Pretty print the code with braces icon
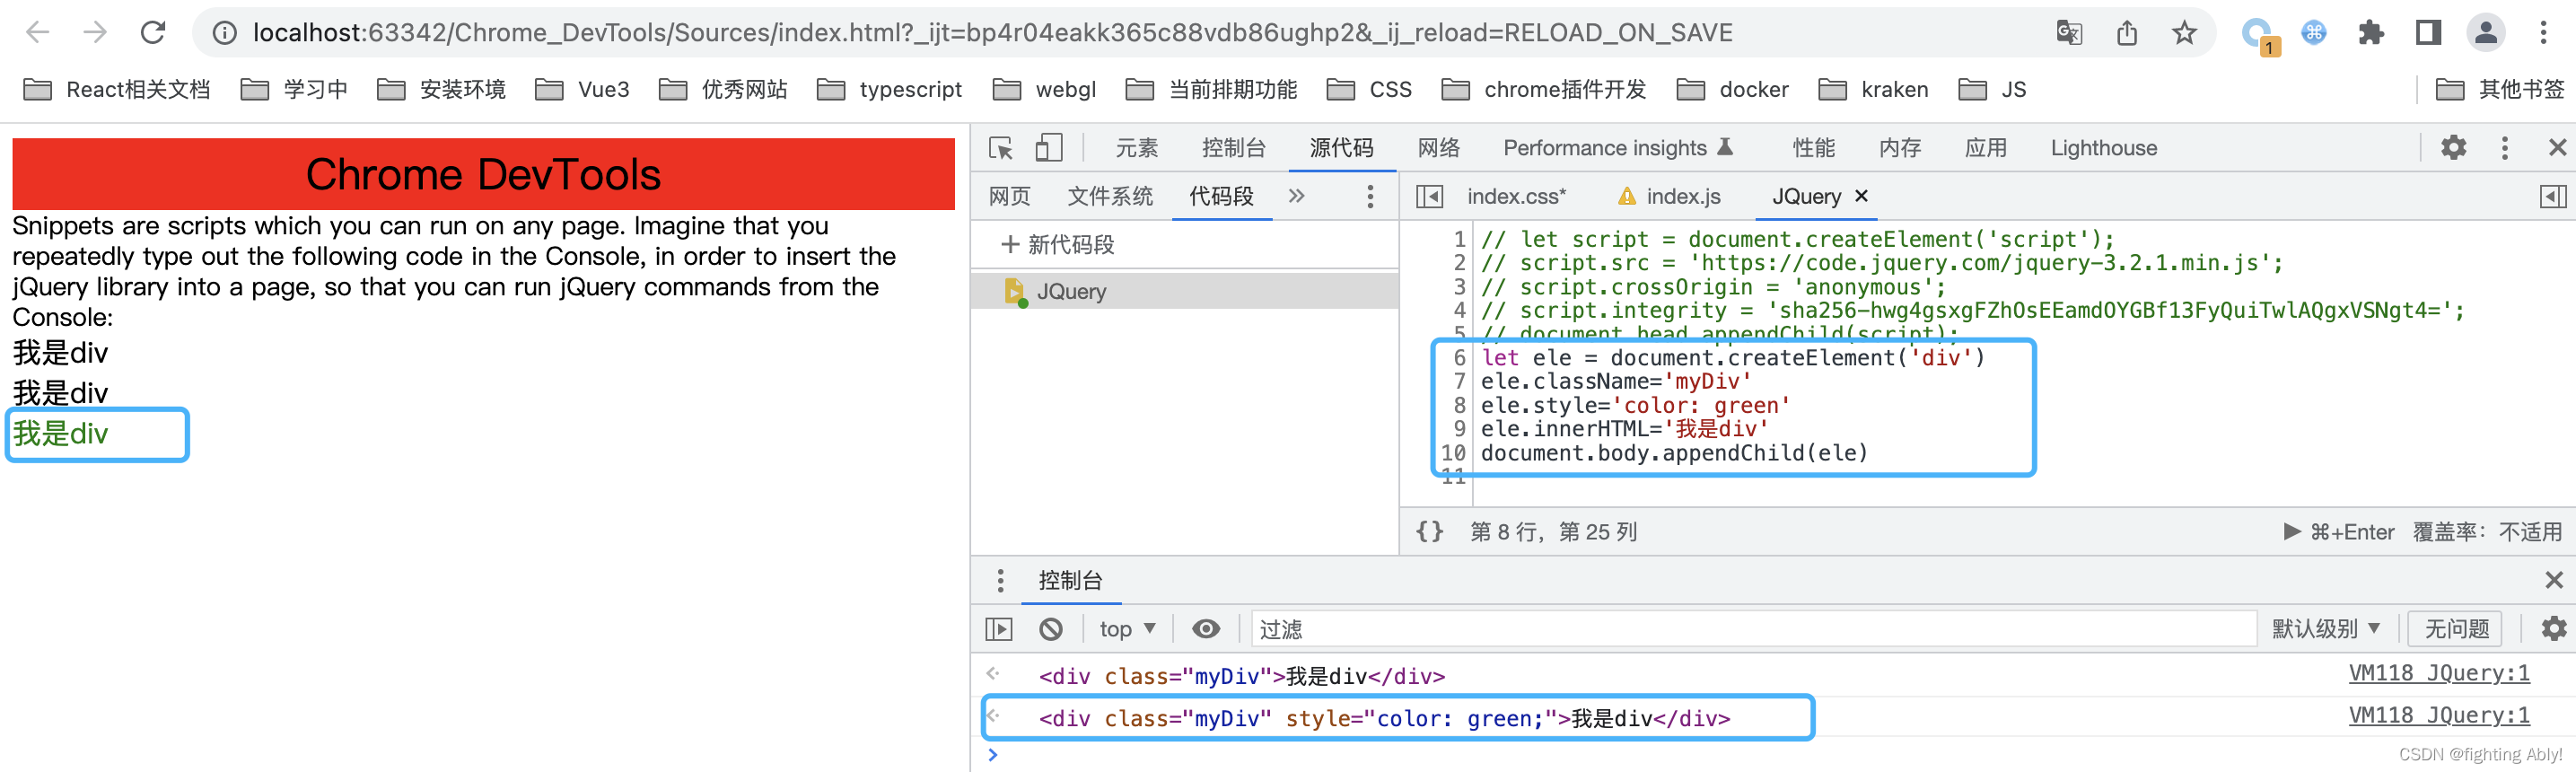 (x=1429, y=531)
